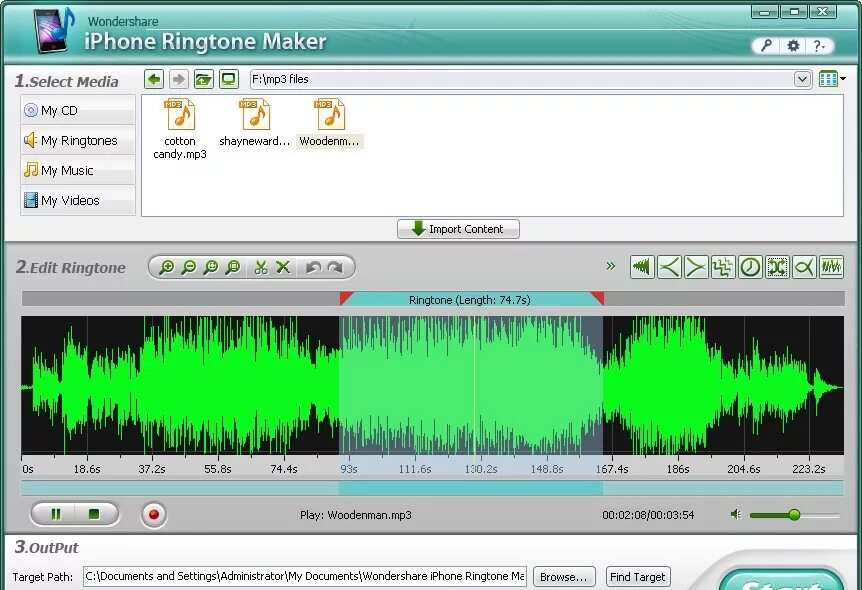Click the looped curve effect icon
Screen dimensions: 862x590
(x=804, y=267)
